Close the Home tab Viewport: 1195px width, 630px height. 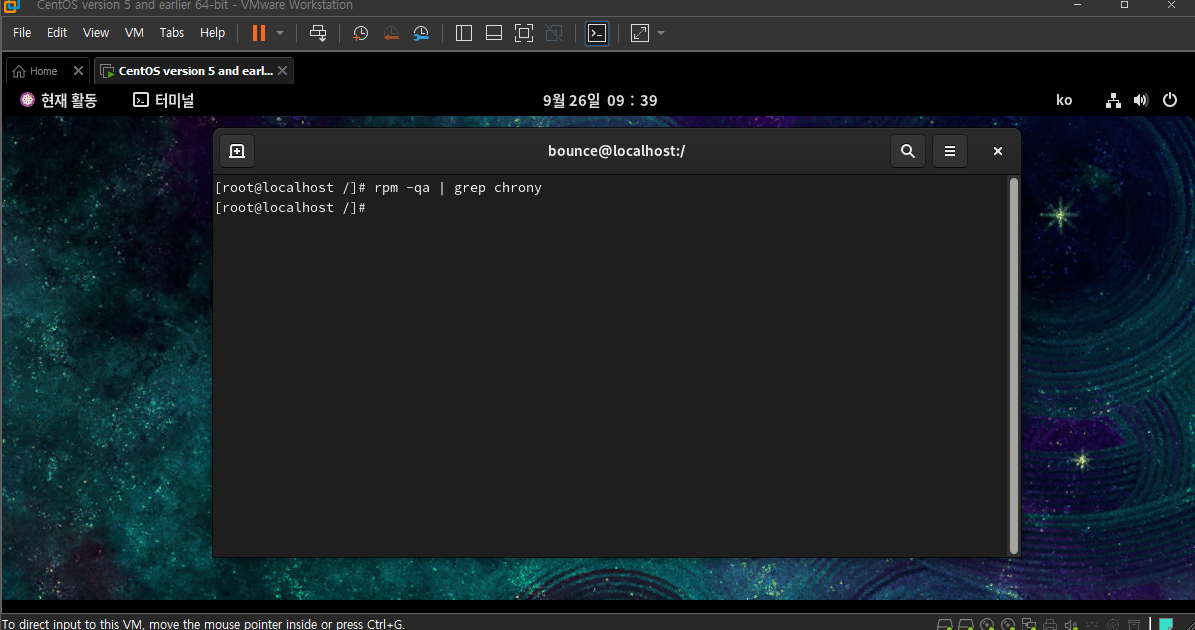point(78,71)
